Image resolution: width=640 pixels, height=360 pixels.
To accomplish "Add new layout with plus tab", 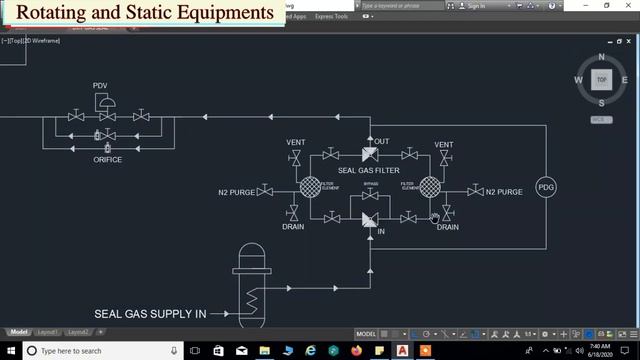I will point(100,332).
